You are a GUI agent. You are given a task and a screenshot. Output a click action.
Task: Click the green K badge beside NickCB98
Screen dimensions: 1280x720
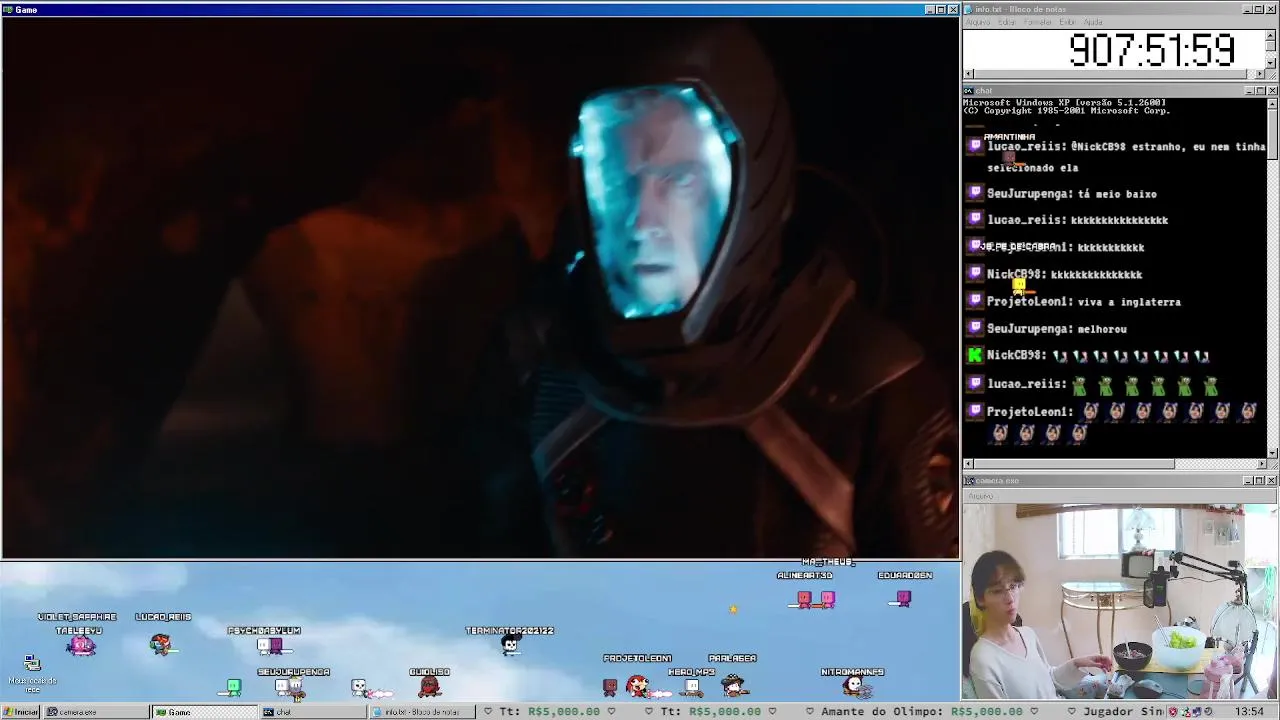coord(975,355)
